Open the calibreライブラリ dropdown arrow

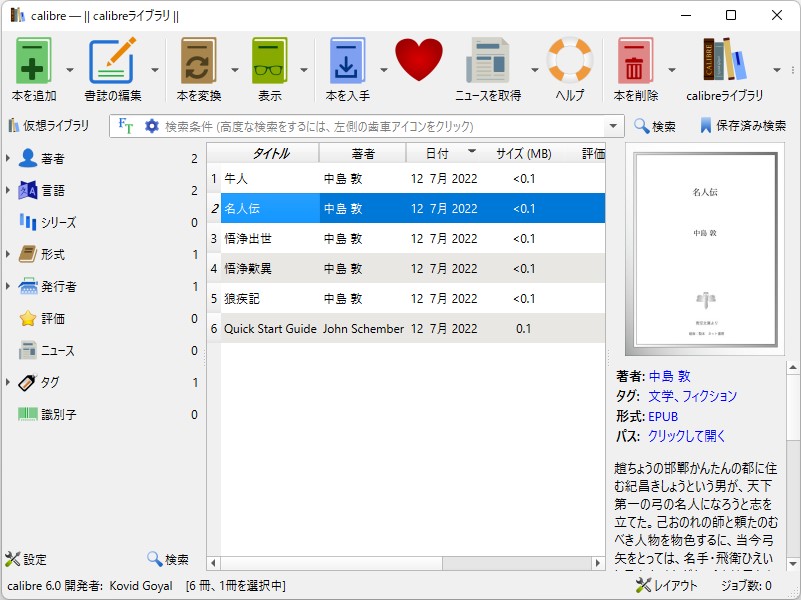[775, 68]
